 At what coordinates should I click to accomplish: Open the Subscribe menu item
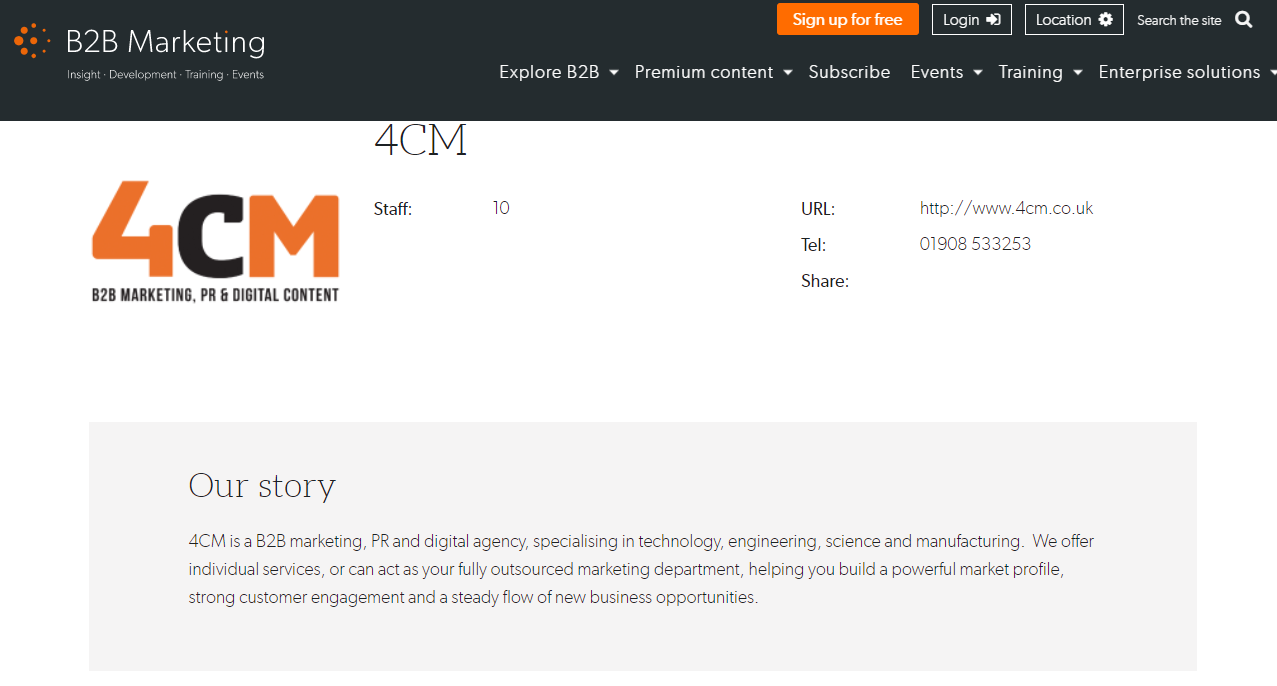tap(849, 72)
